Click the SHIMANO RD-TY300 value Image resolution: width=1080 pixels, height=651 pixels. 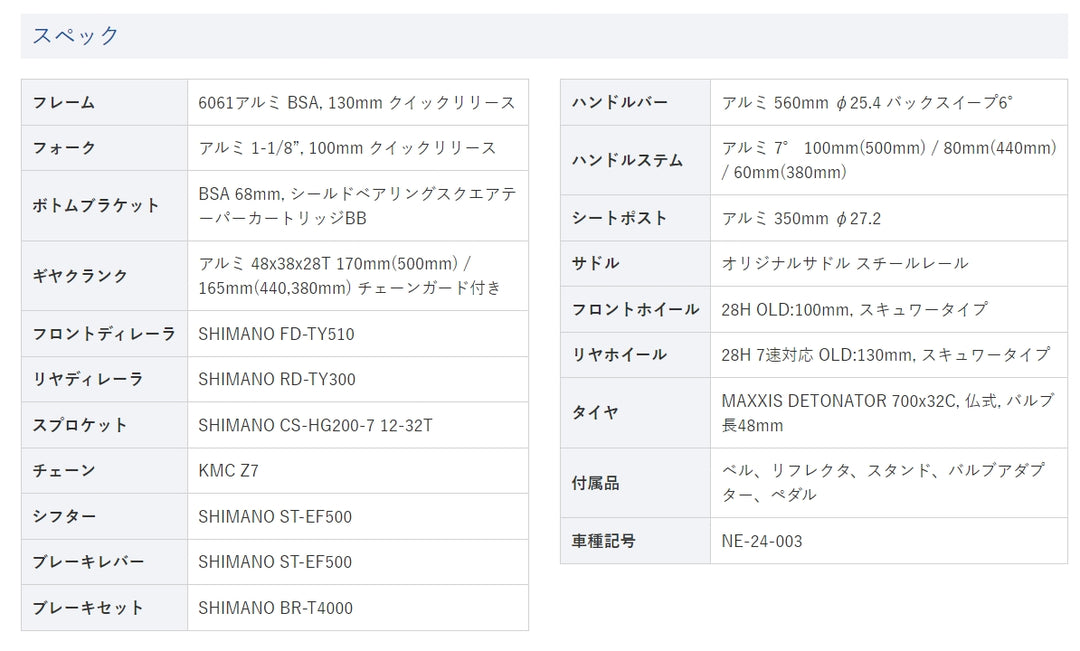tap(276, 379)
